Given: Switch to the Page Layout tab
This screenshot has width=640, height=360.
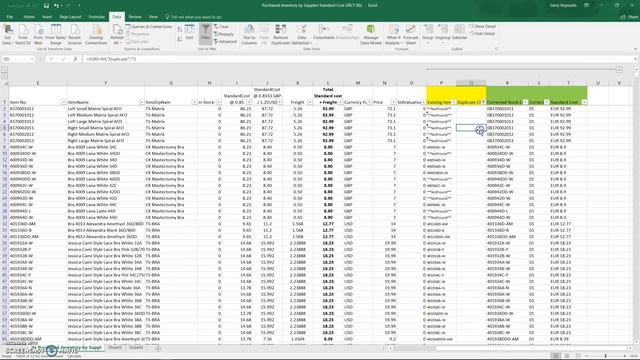Looking at the screenshot, I should pyautogui.click(x=70, y=17).
